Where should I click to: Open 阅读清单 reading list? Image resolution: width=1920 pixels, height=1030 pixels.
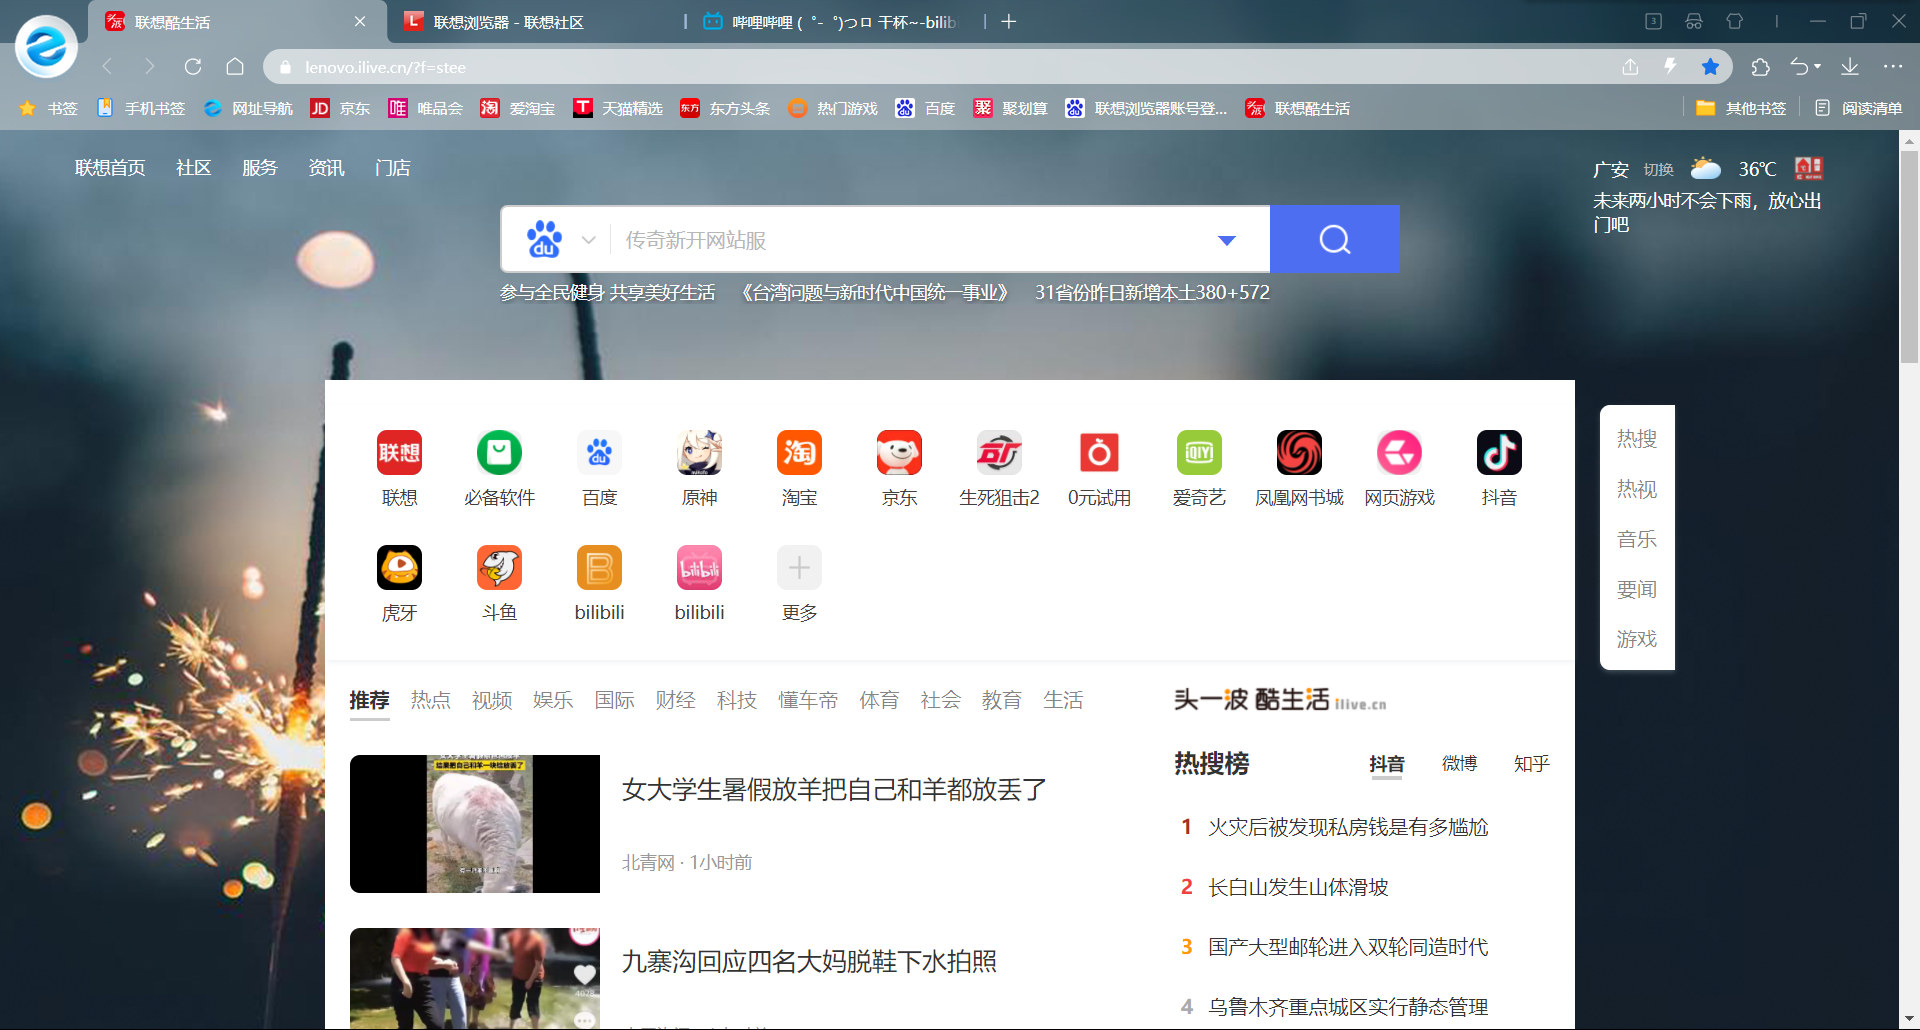(1858, 108)
